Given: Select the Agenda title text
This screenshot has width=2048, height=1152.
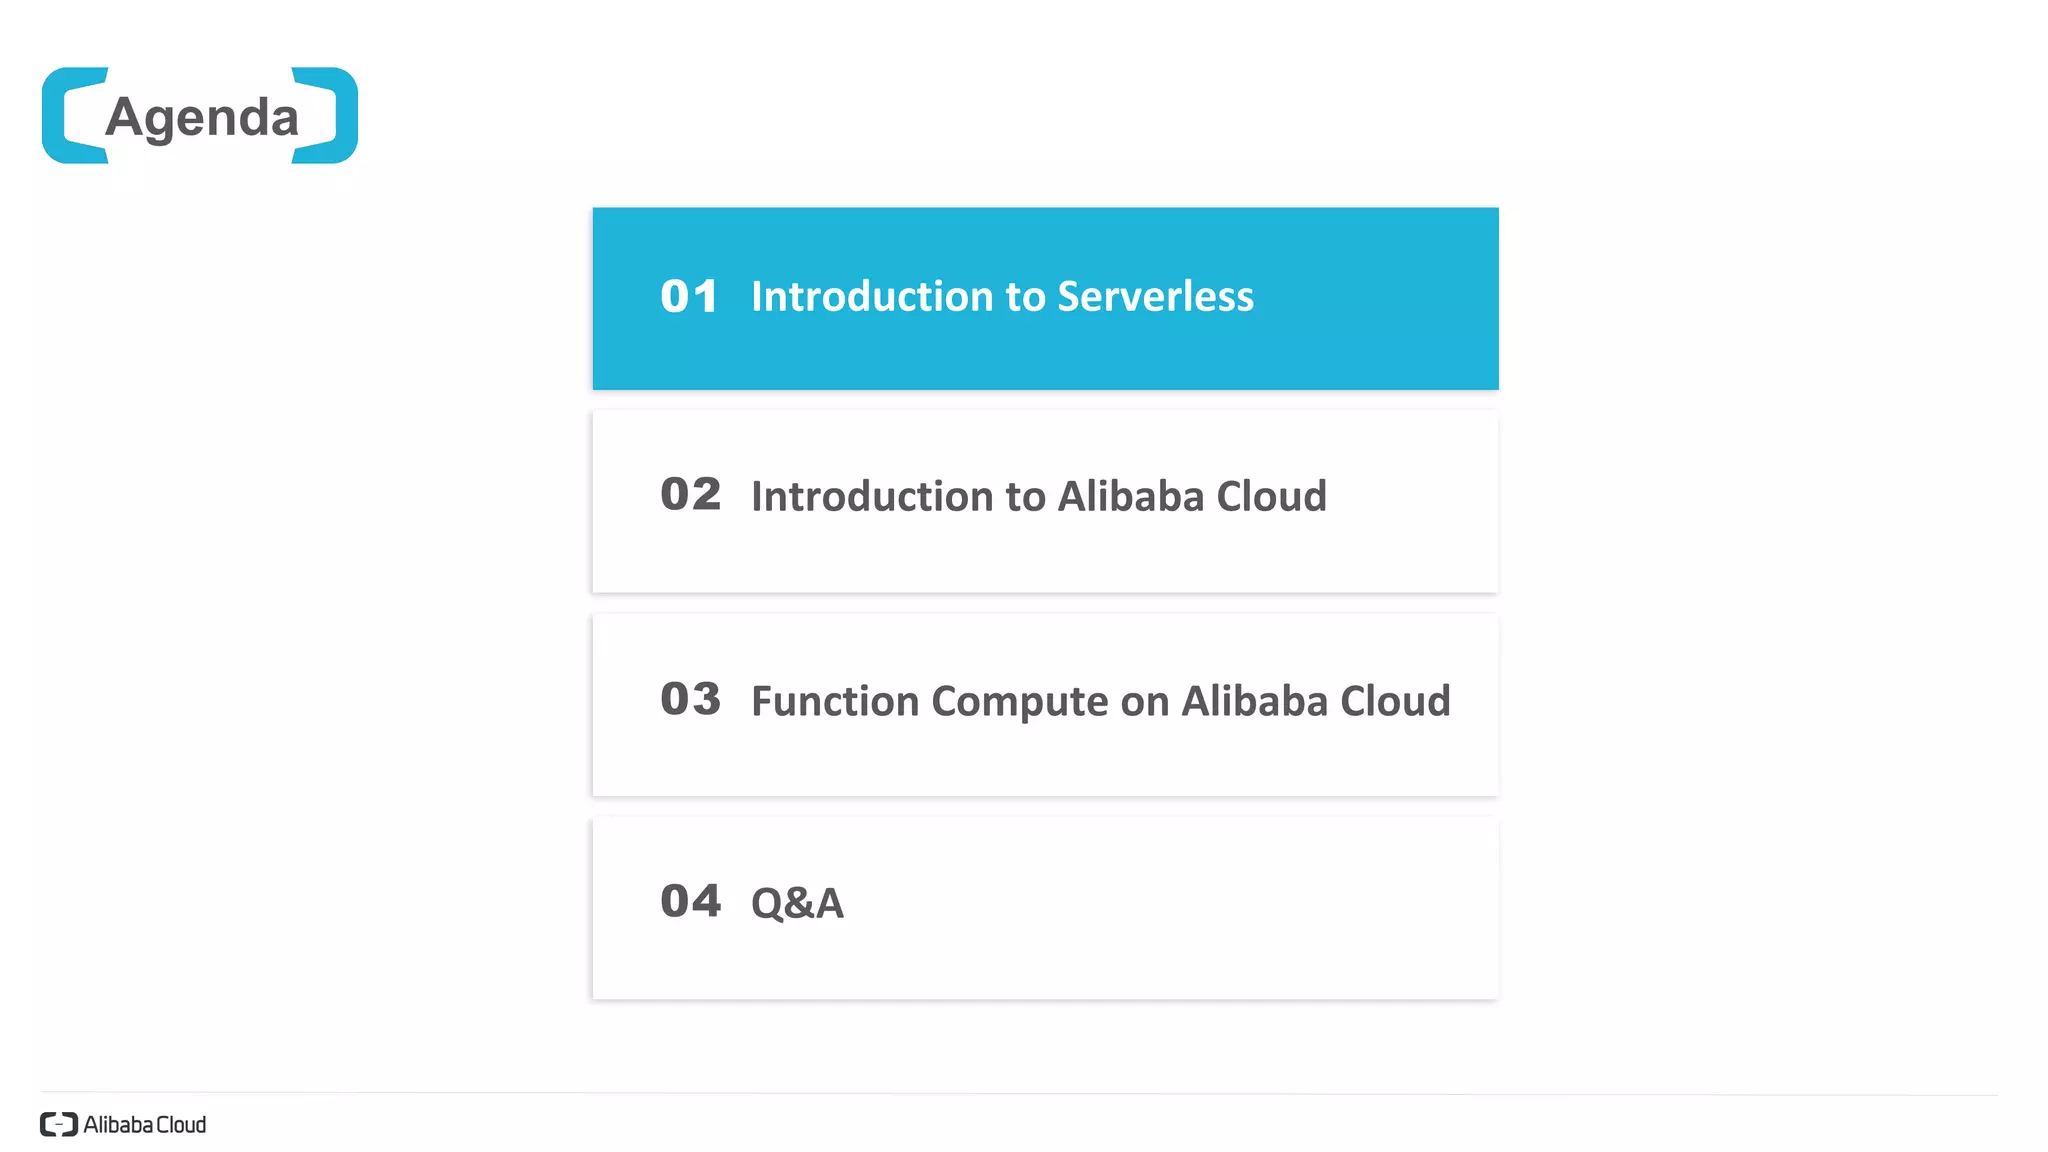Looking at the screenshot, I should 202,118.
